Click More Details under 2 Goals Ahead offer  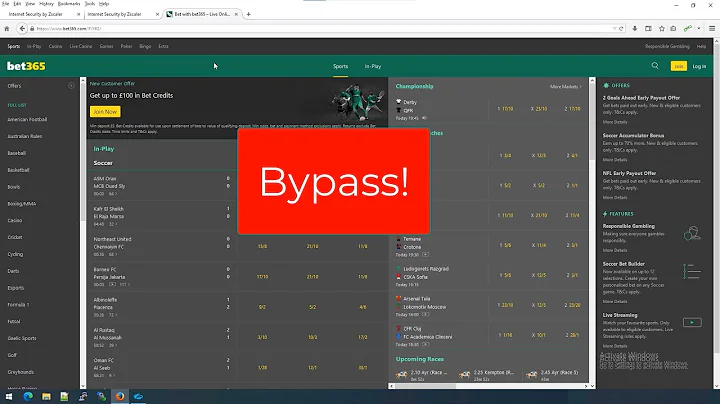coord(615,122)
